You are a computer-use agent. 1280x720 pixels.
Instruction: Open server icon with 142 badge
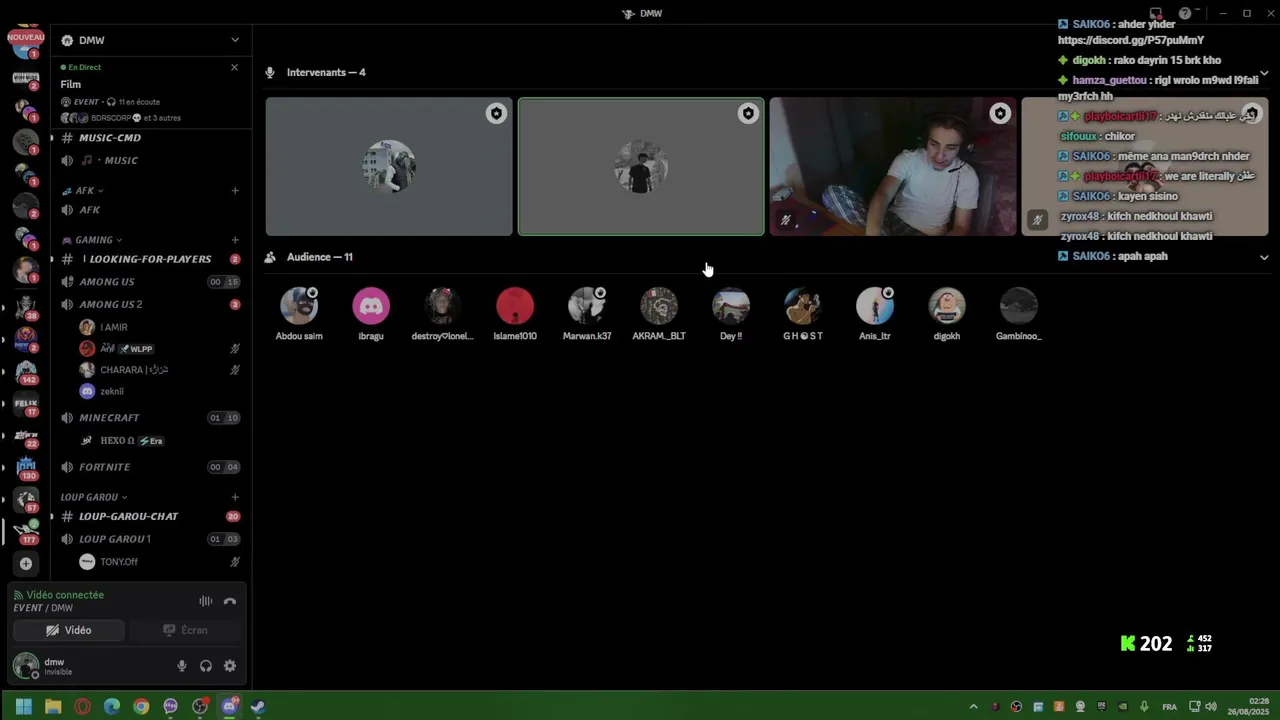coord(26,371)
